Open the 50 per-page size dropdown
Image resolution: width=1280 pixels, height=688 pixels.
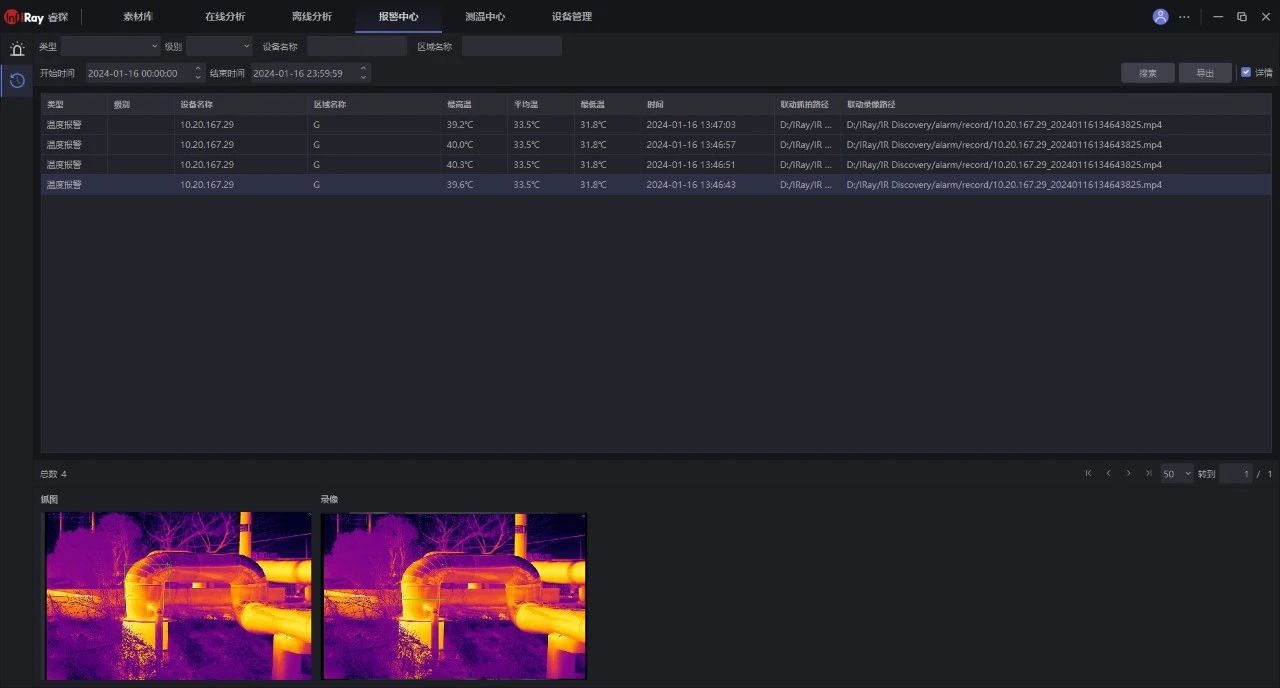(x=1177, y=474)
